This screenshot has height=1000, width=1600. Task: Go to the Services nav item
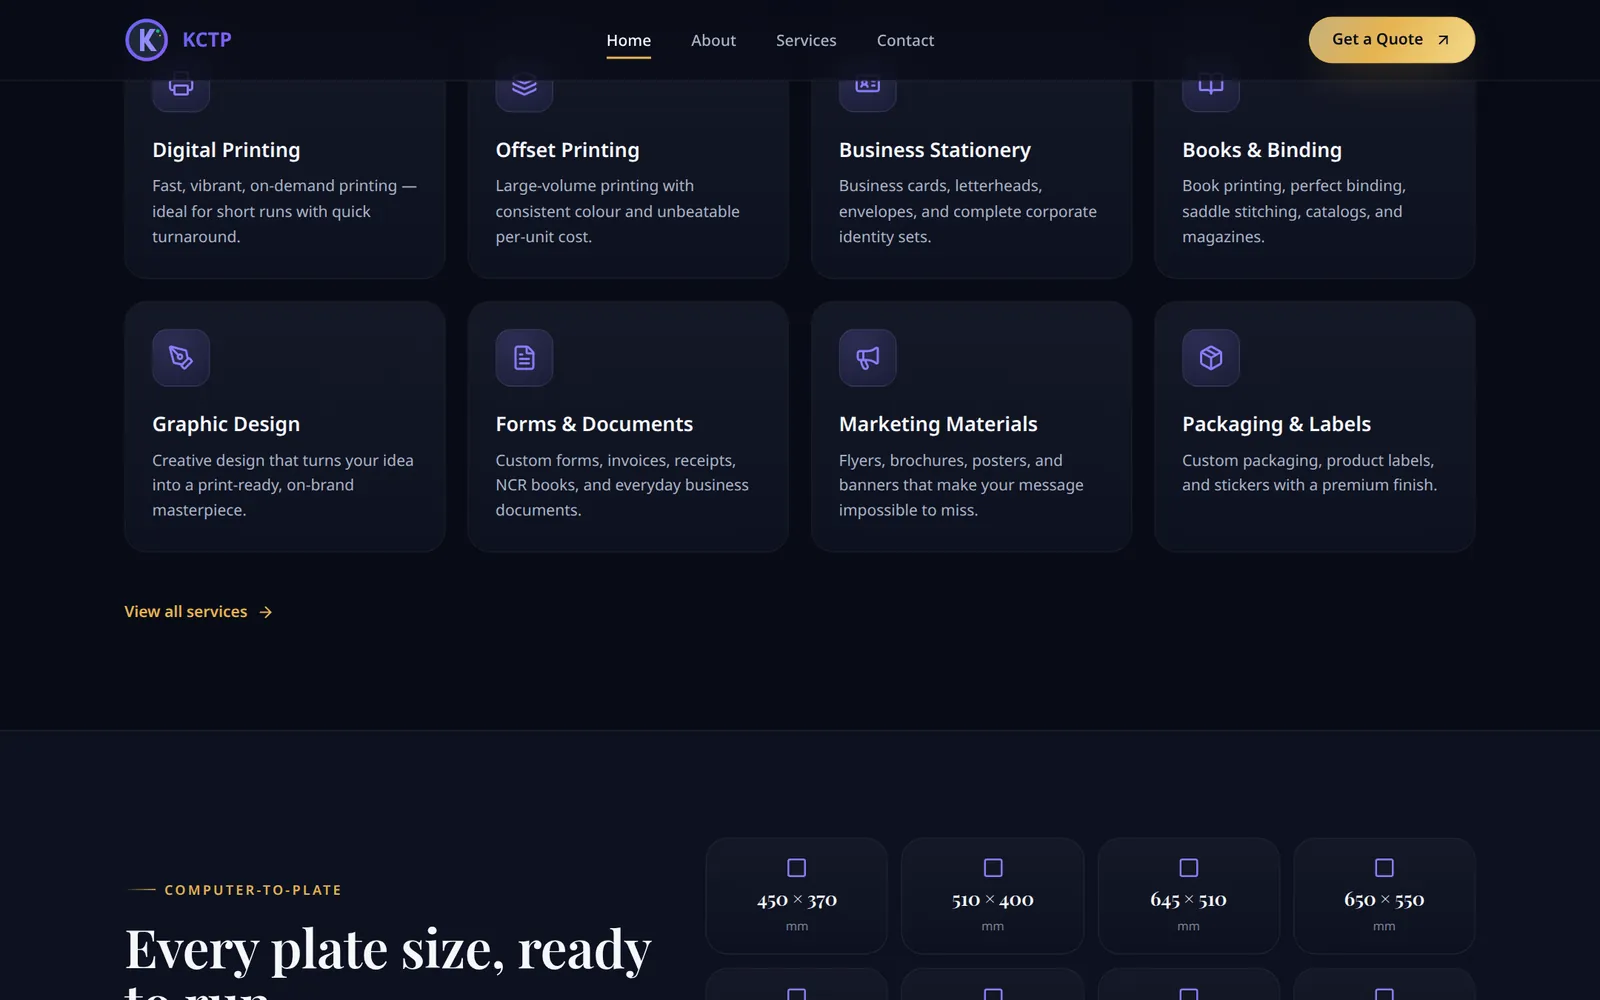[x=806, y=40]
